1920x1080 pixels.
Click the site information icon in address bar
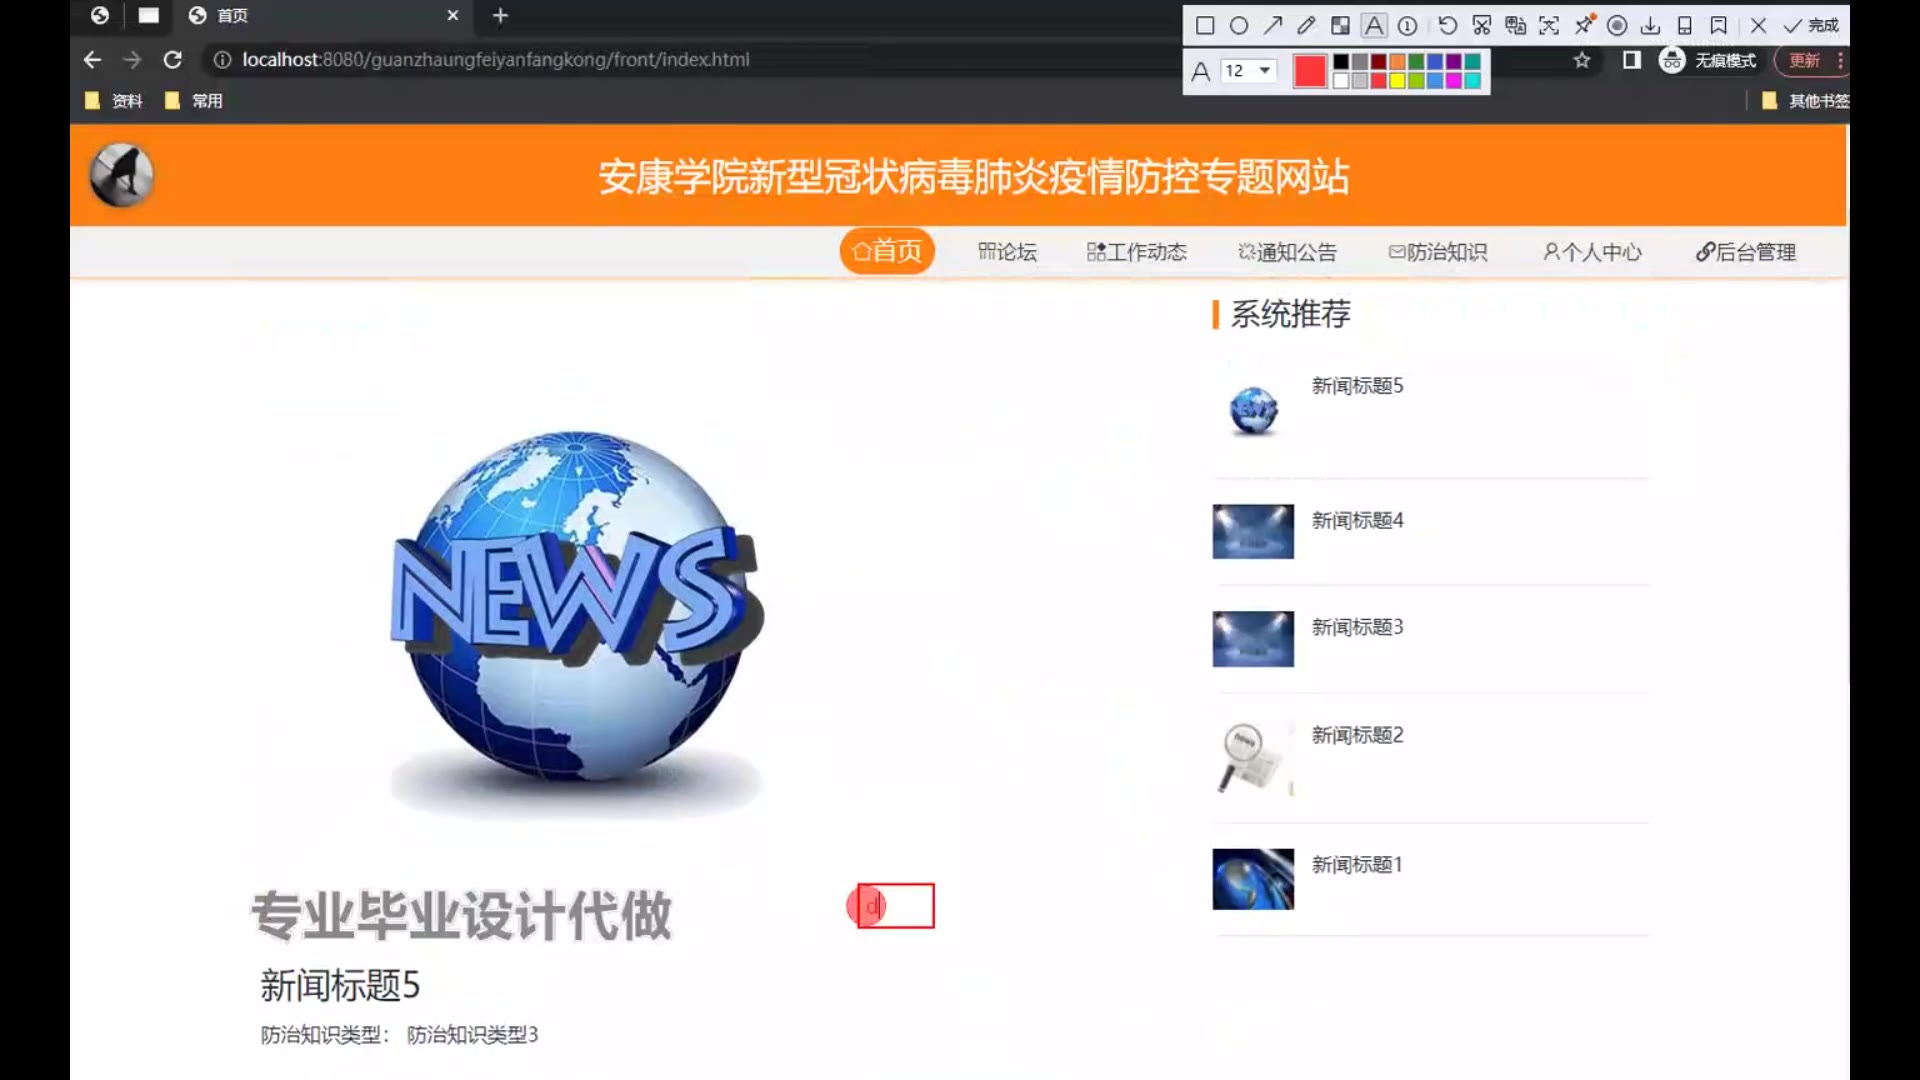pos(222,60)
